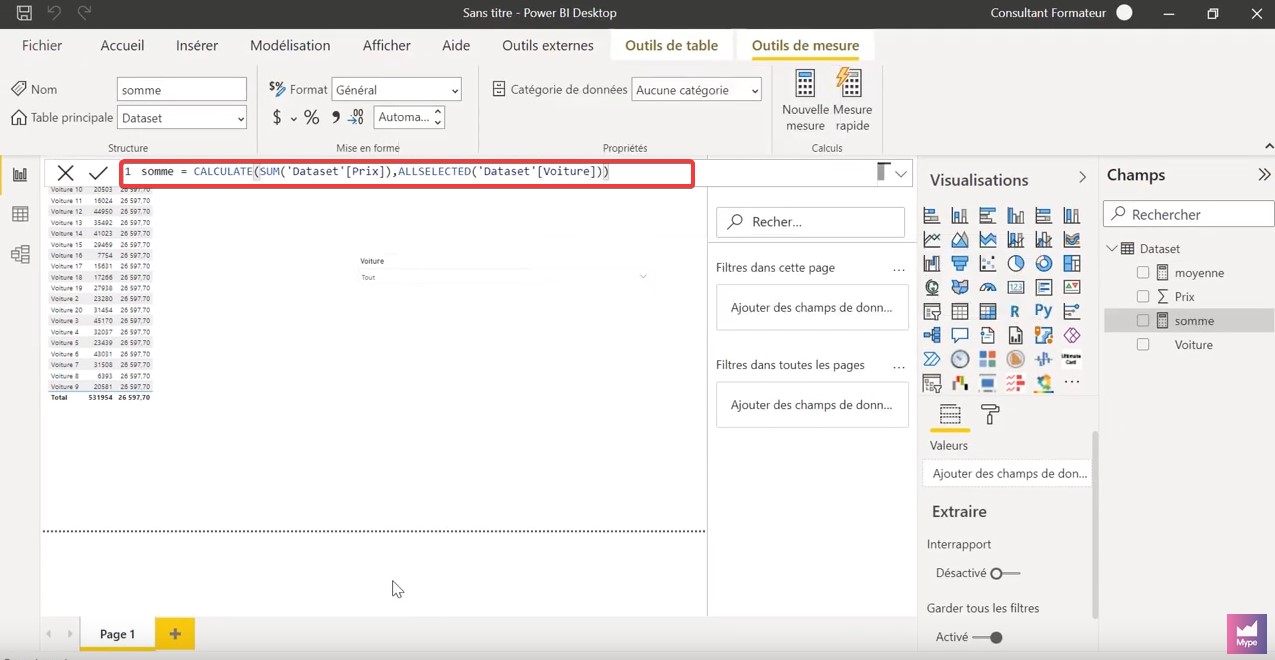
Task: Collapse the Dataset table in Champs
Action: pyautogui.click(x=1112, y=248)
